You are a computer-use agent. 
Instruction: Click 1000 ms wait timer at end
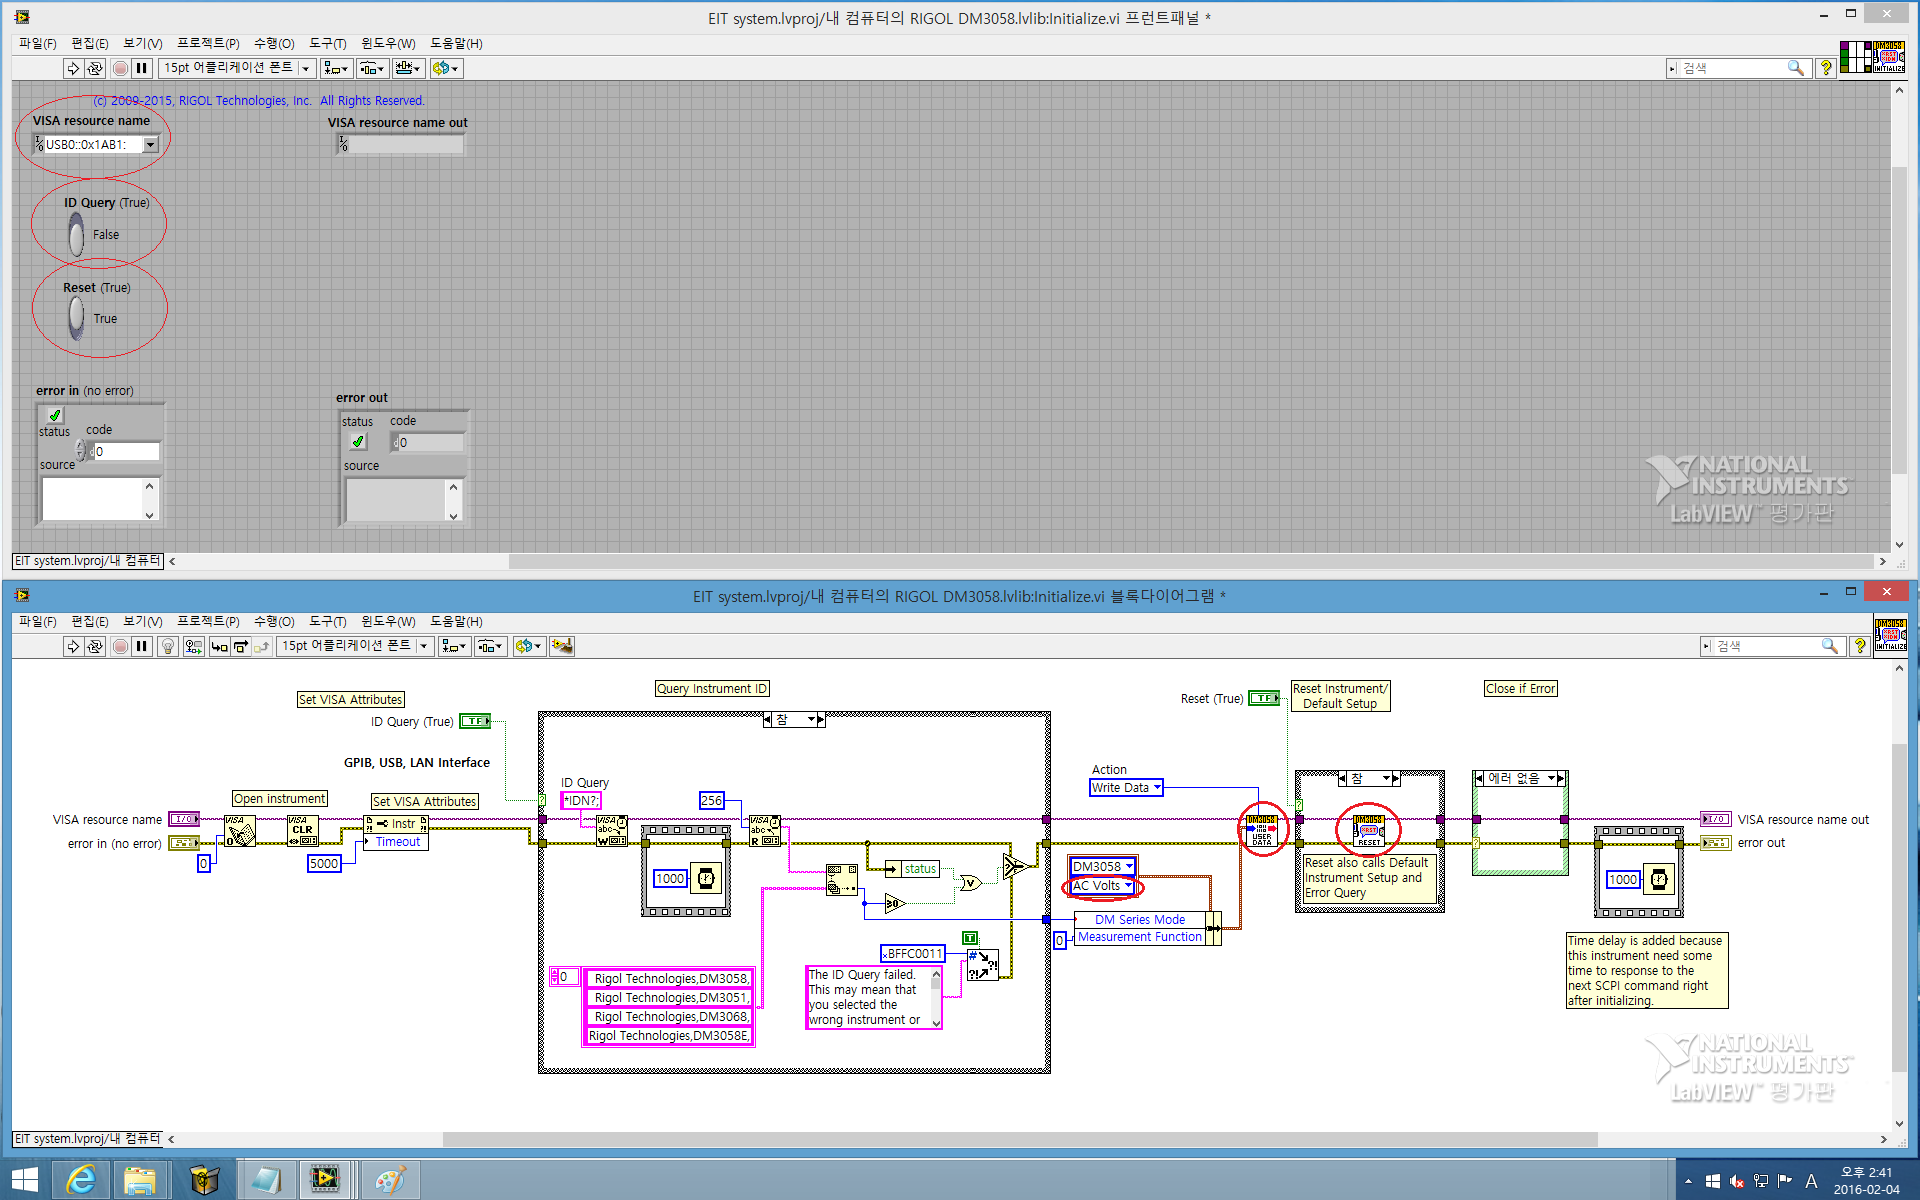1659,879
